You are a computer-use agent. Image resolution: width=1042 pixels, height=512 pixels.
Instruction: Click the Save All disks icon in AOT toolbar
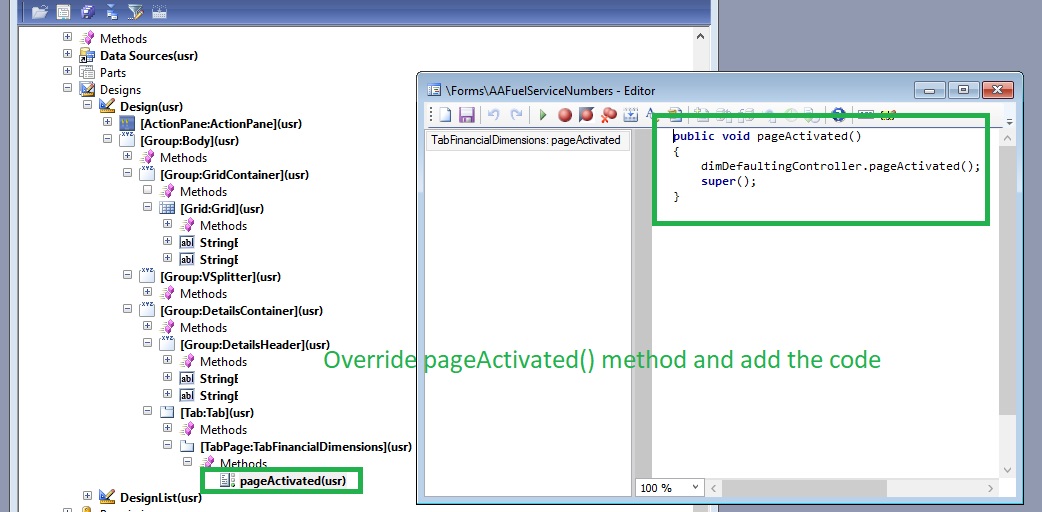(88, 11)
